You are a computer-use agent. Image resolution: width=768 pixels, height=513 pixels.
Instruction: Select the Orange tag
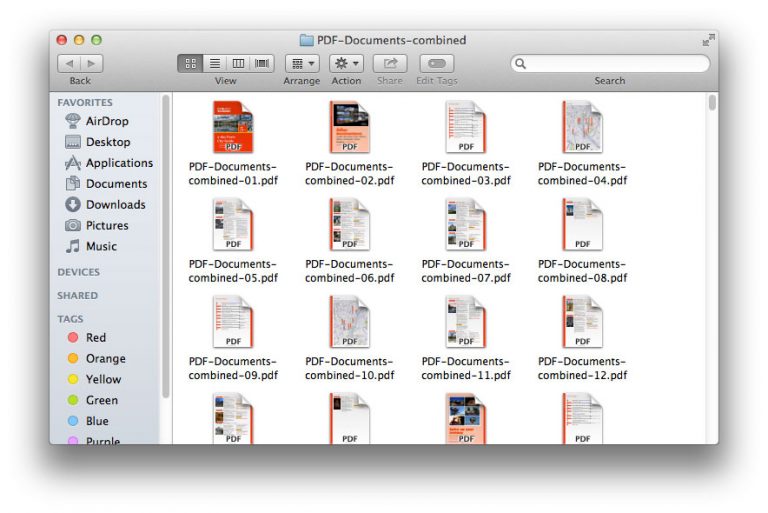pos(105,359)
